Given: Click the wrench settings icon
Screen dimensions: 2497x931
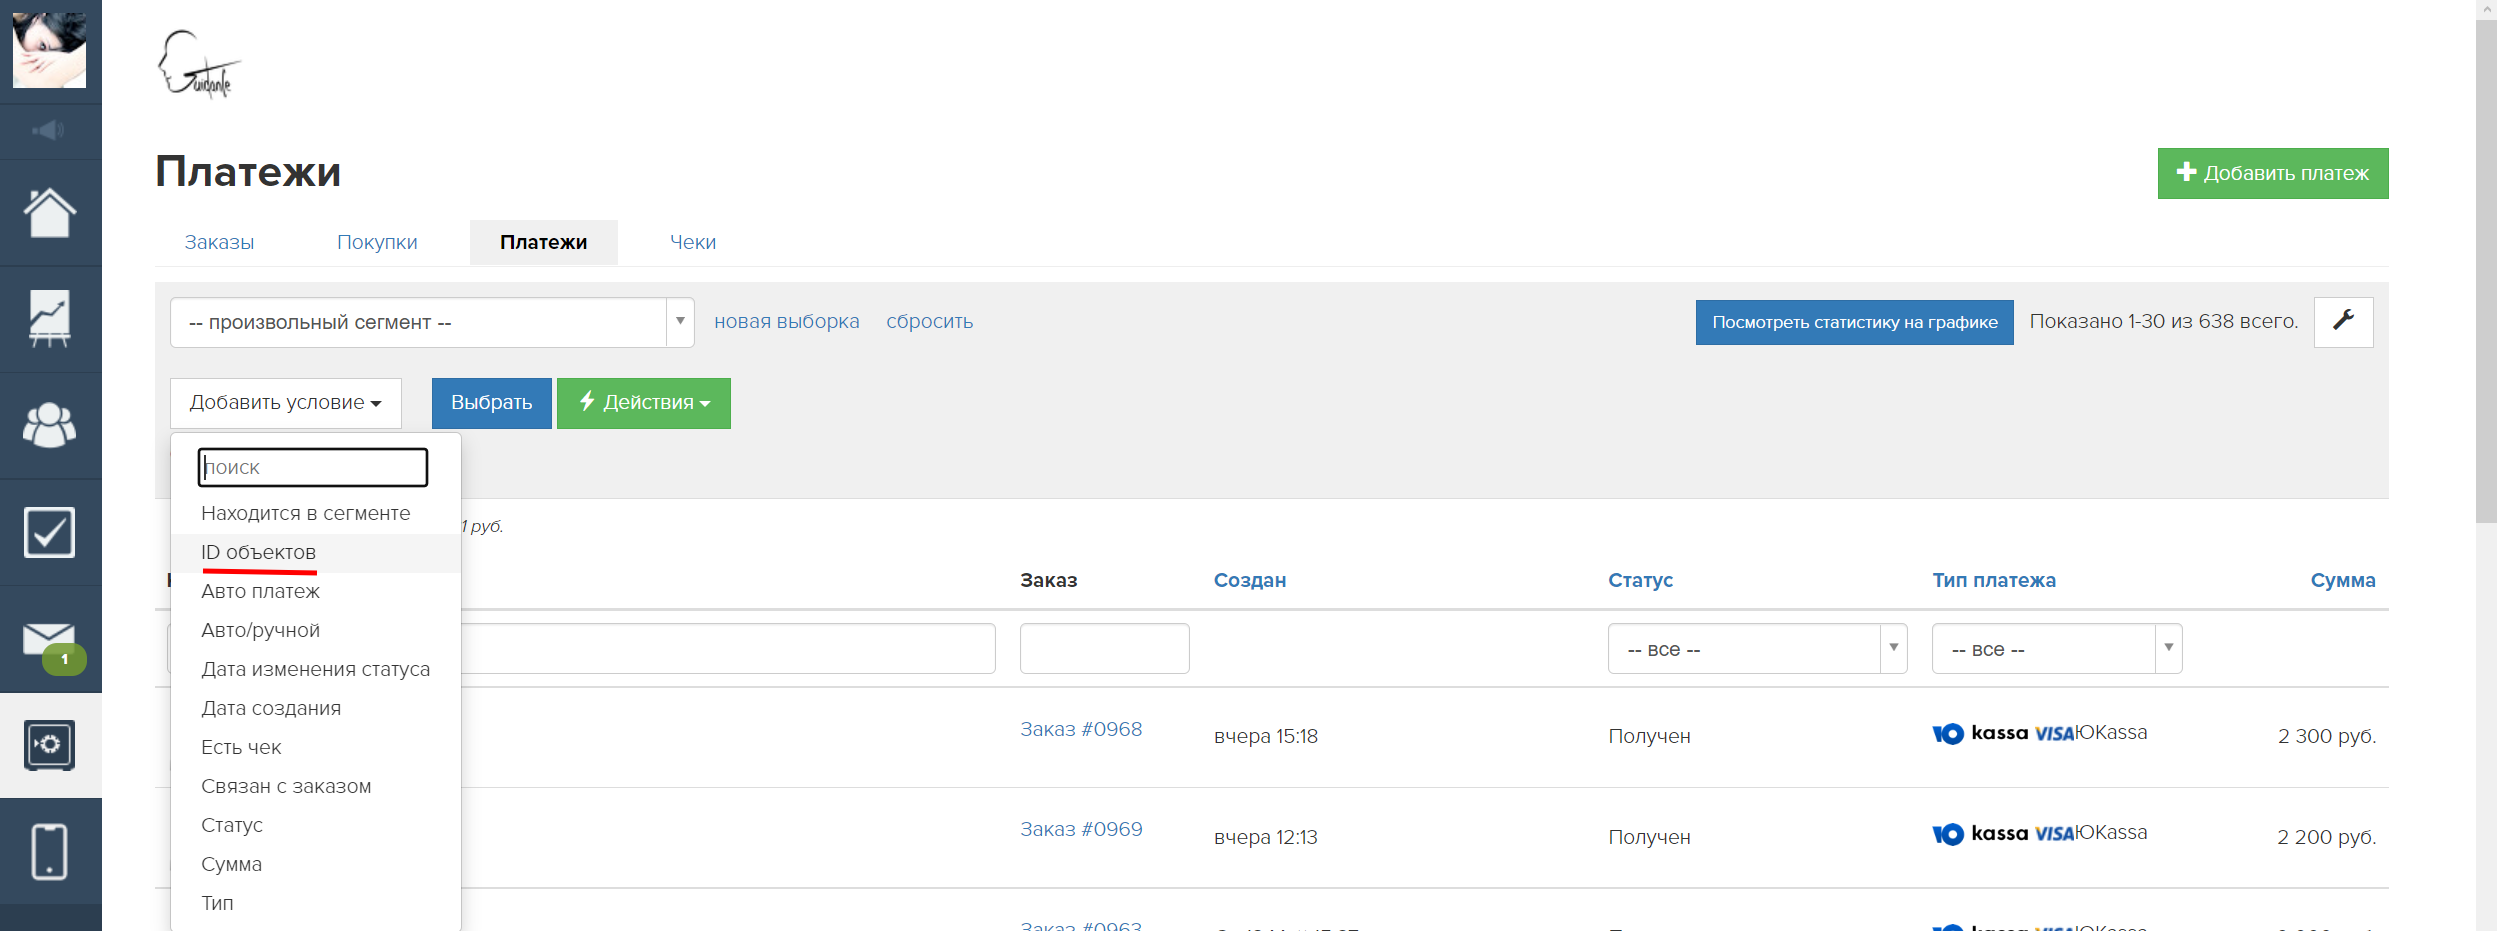Looking at the screenshot, I should tap(2343, 322).
